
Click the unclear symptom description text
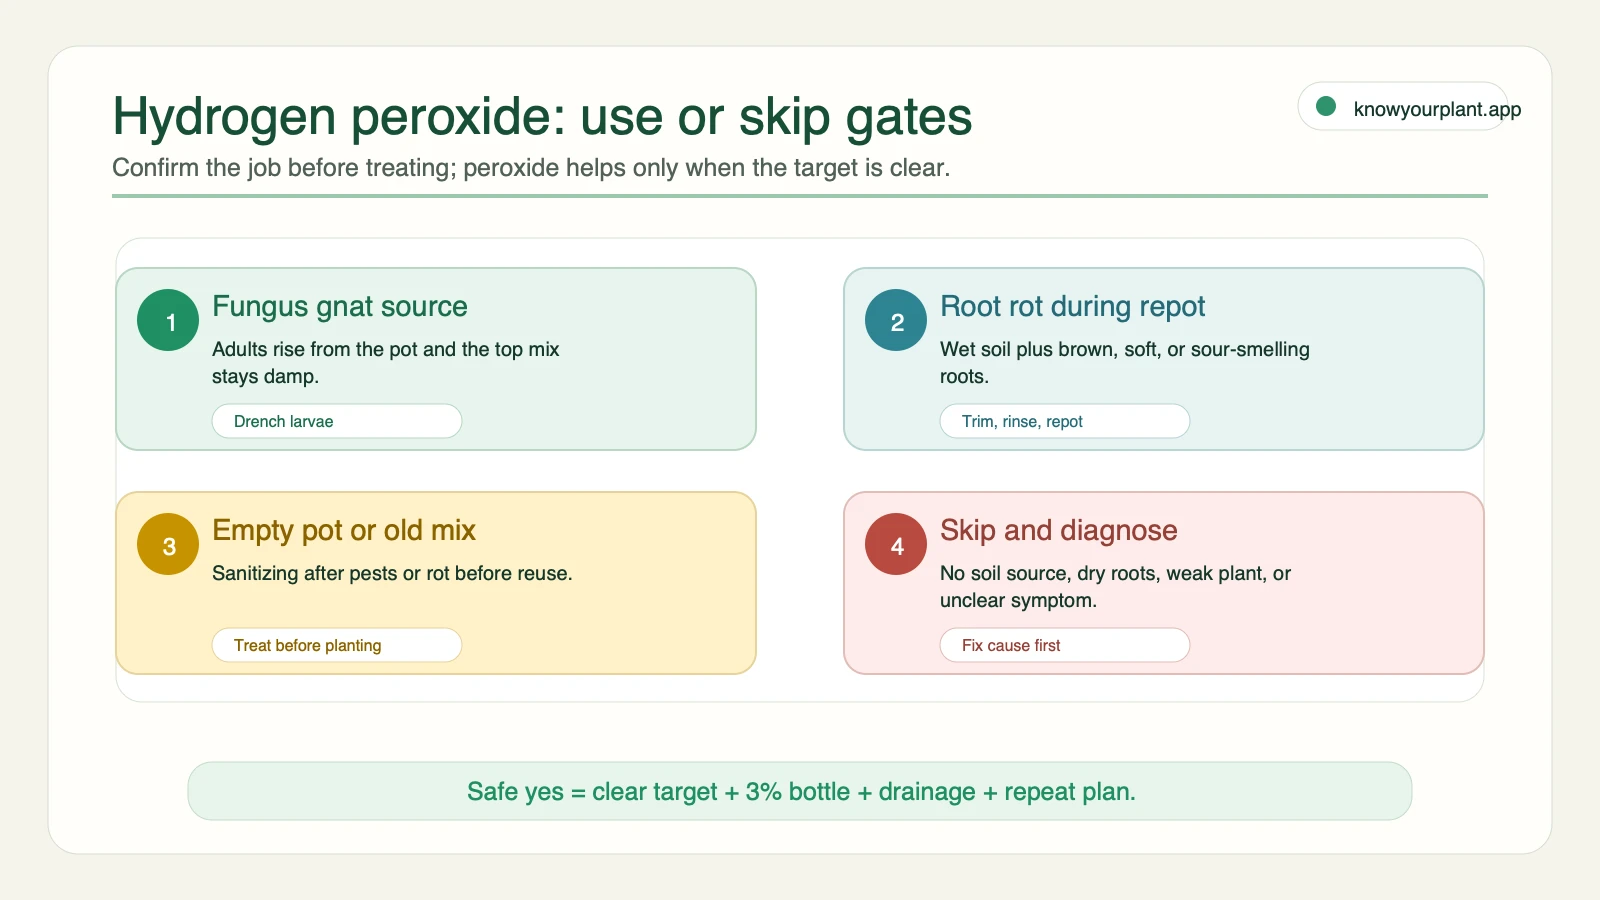pos(1115,586)
